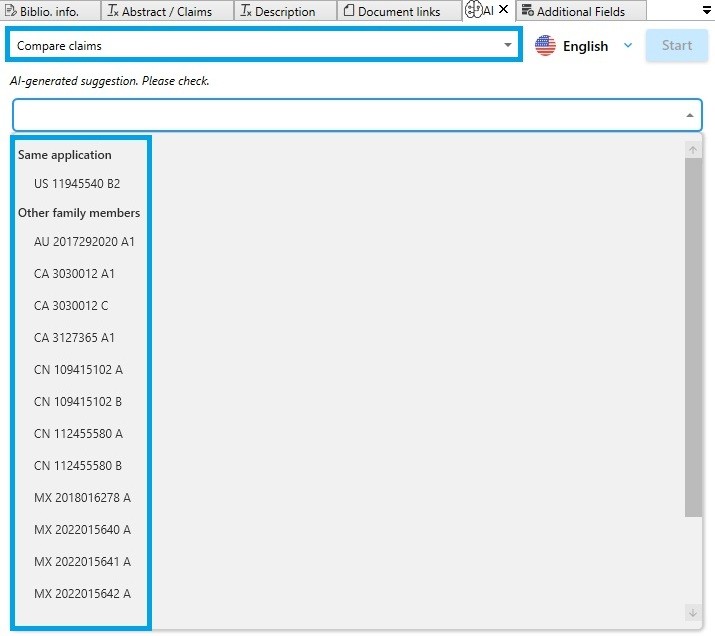Open the Description tab
715x636 pixels.
click(284, 12)
